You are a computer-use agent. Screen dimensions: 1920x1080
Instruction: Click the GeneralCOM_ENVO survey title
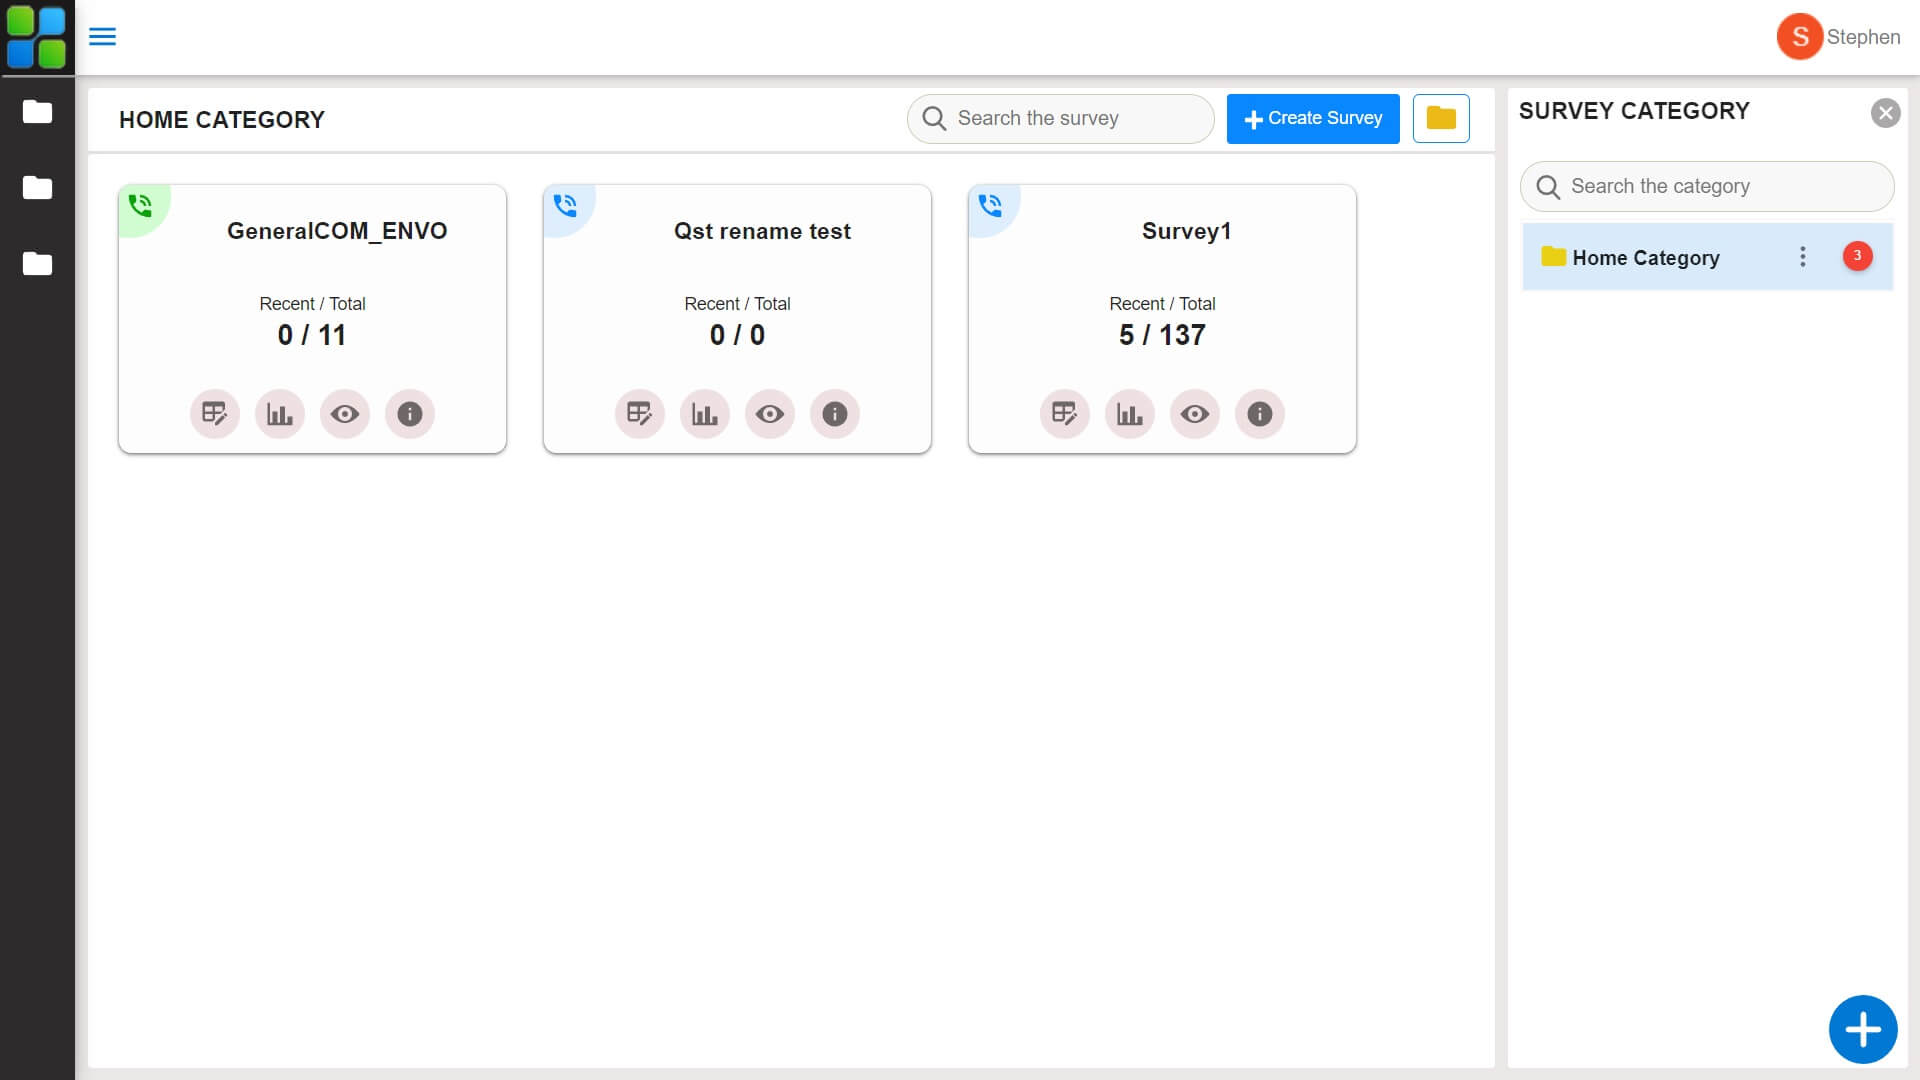point(337,231)
